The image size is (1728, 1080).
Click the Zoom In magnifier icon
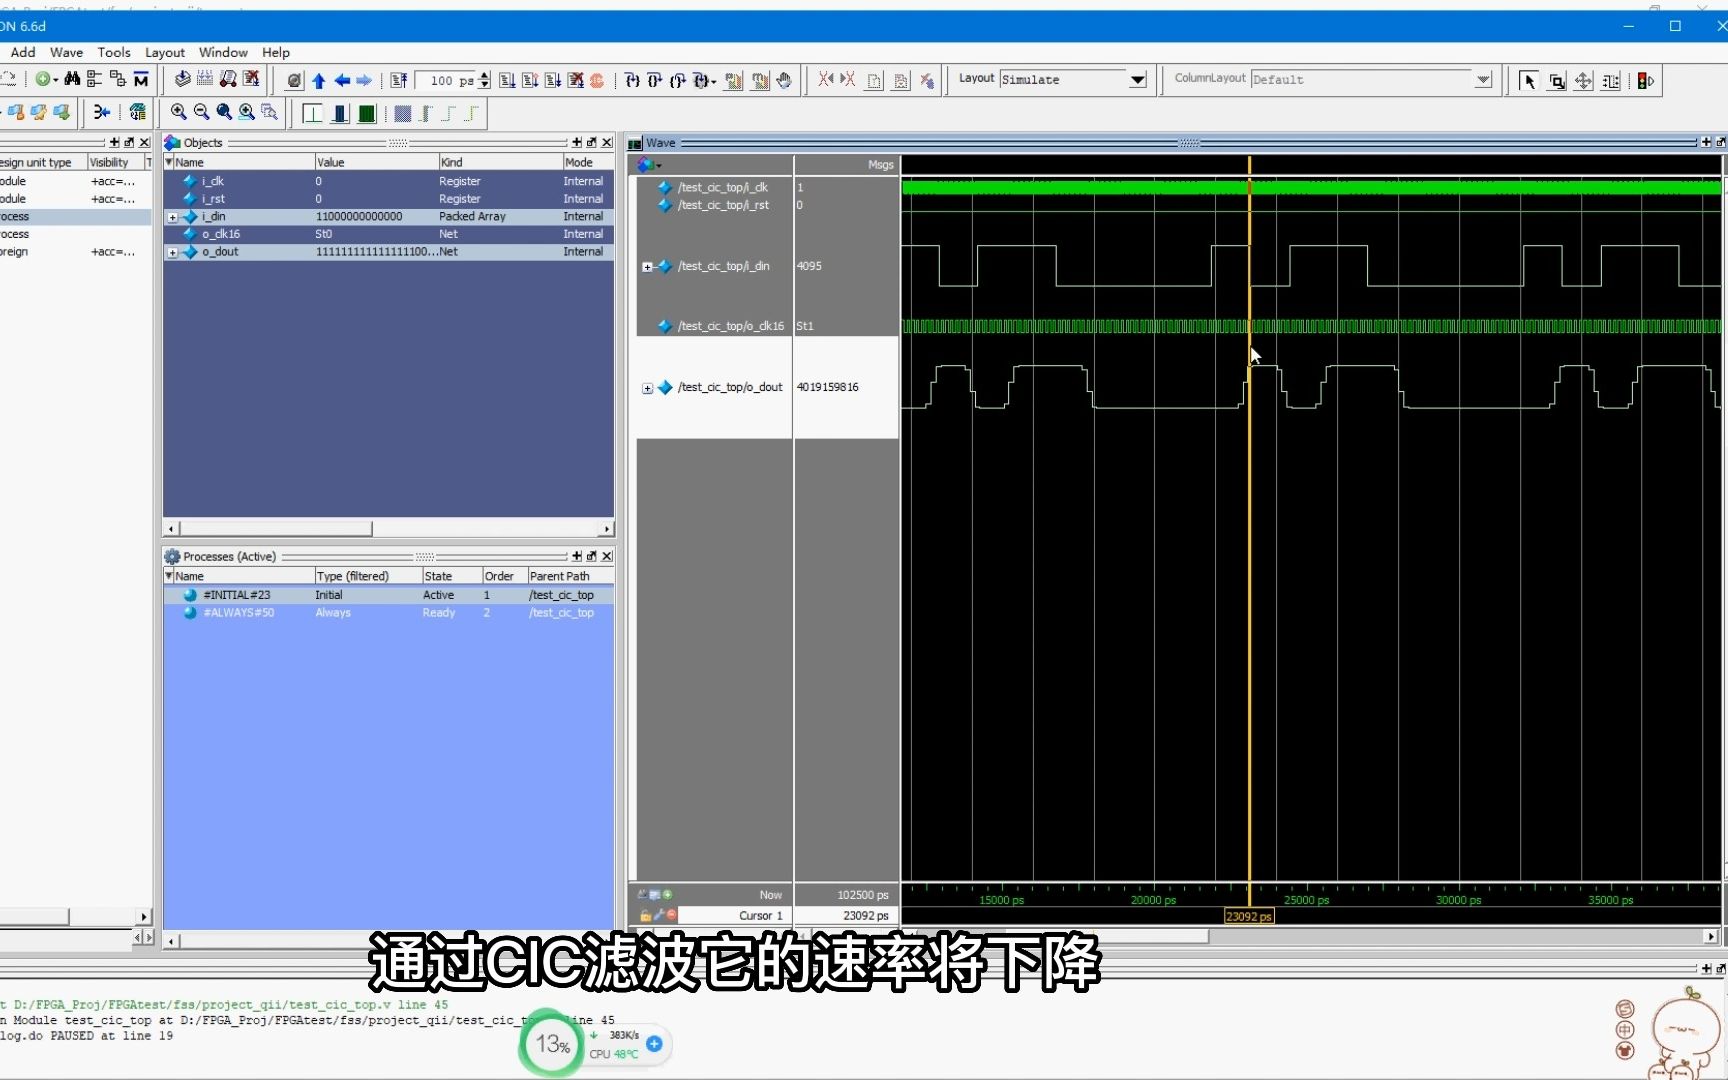(x=178, y=113)
